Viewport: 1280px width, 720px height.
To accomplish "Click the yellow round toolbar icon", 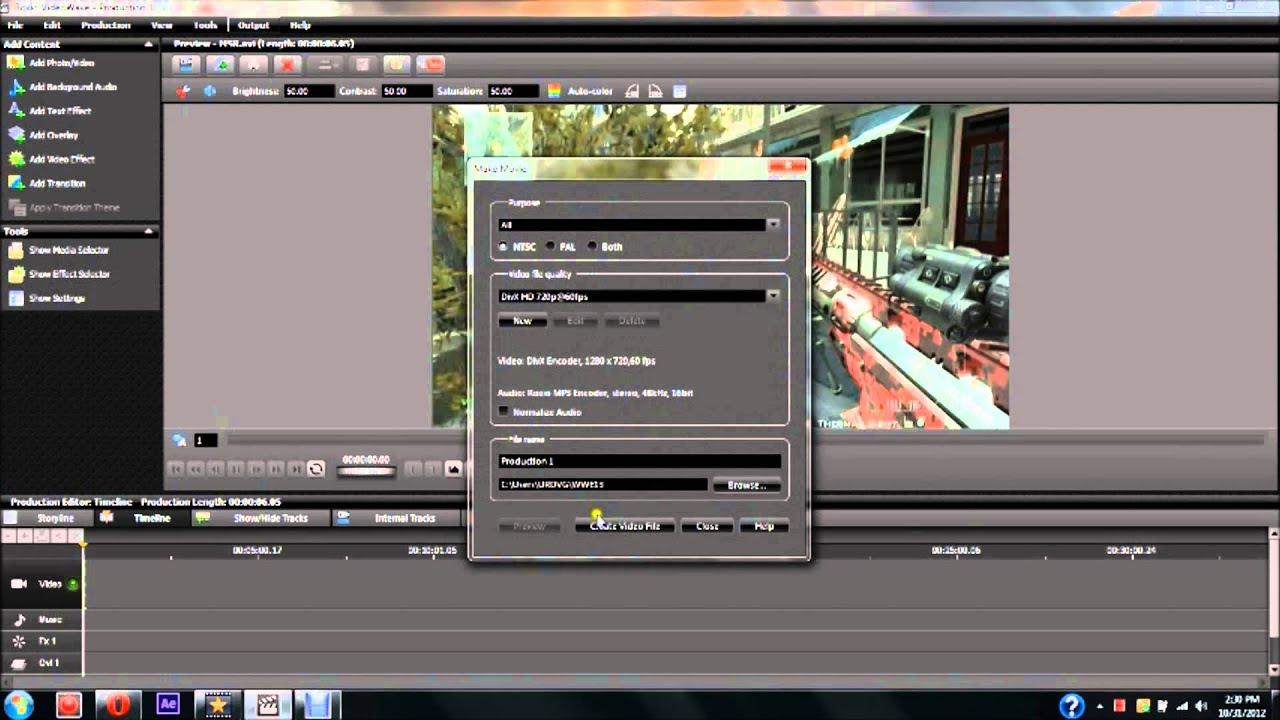I will (397, 65).
